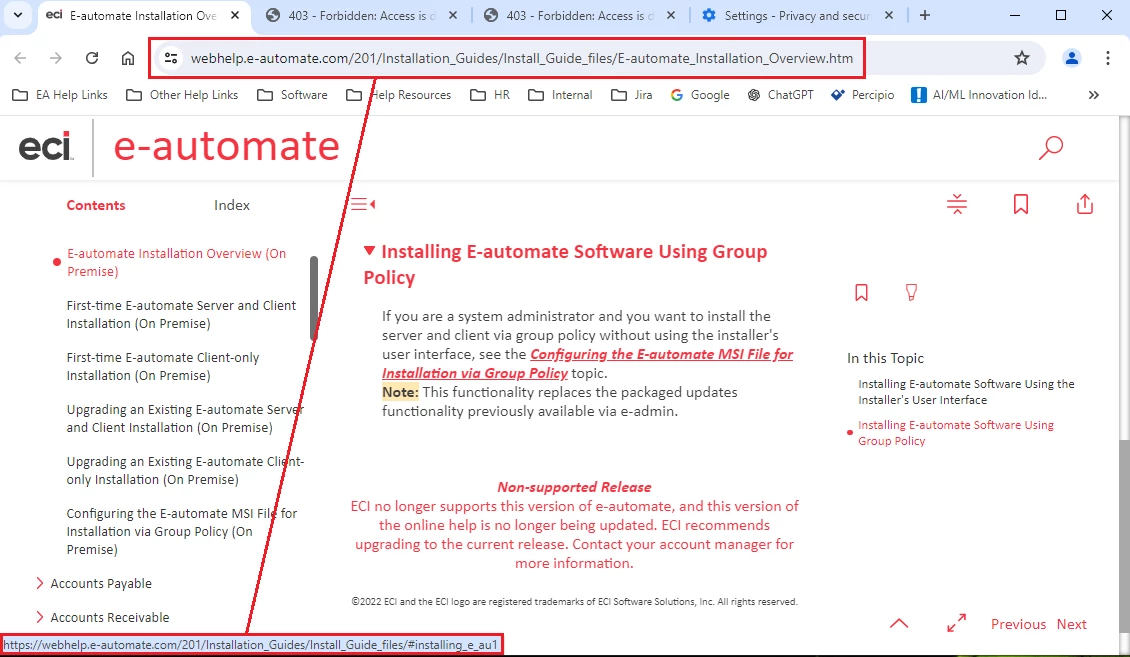
Task: Bookmark this tab with the star icon
Action: 1021,58
